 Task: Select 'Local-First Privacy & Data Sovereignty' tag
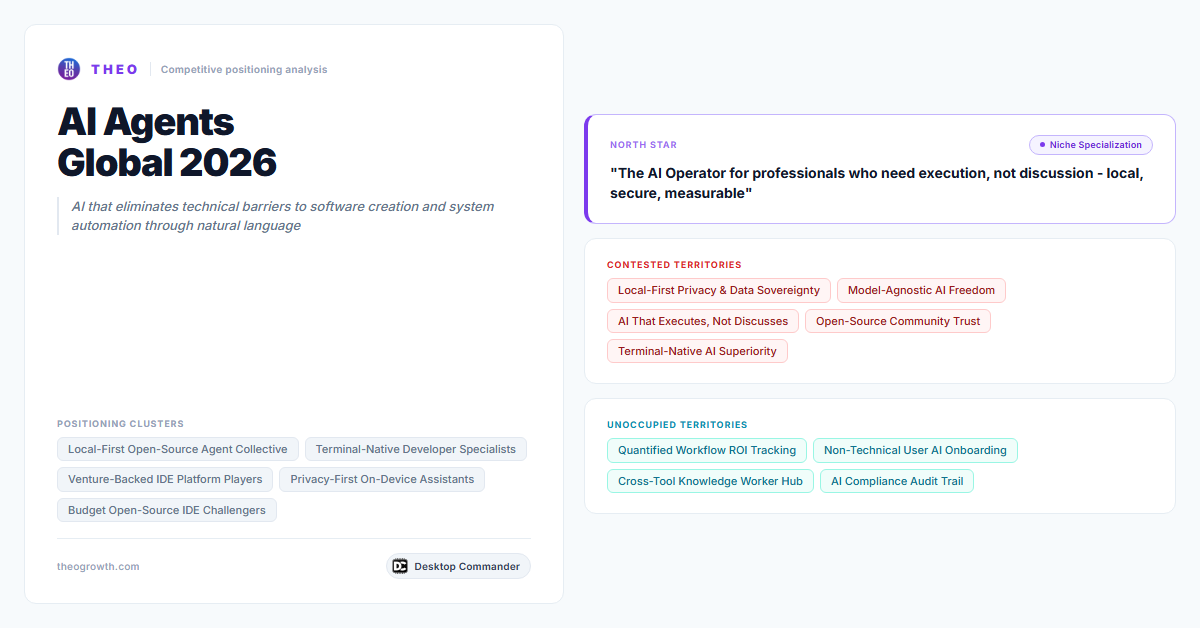[719, 290]
